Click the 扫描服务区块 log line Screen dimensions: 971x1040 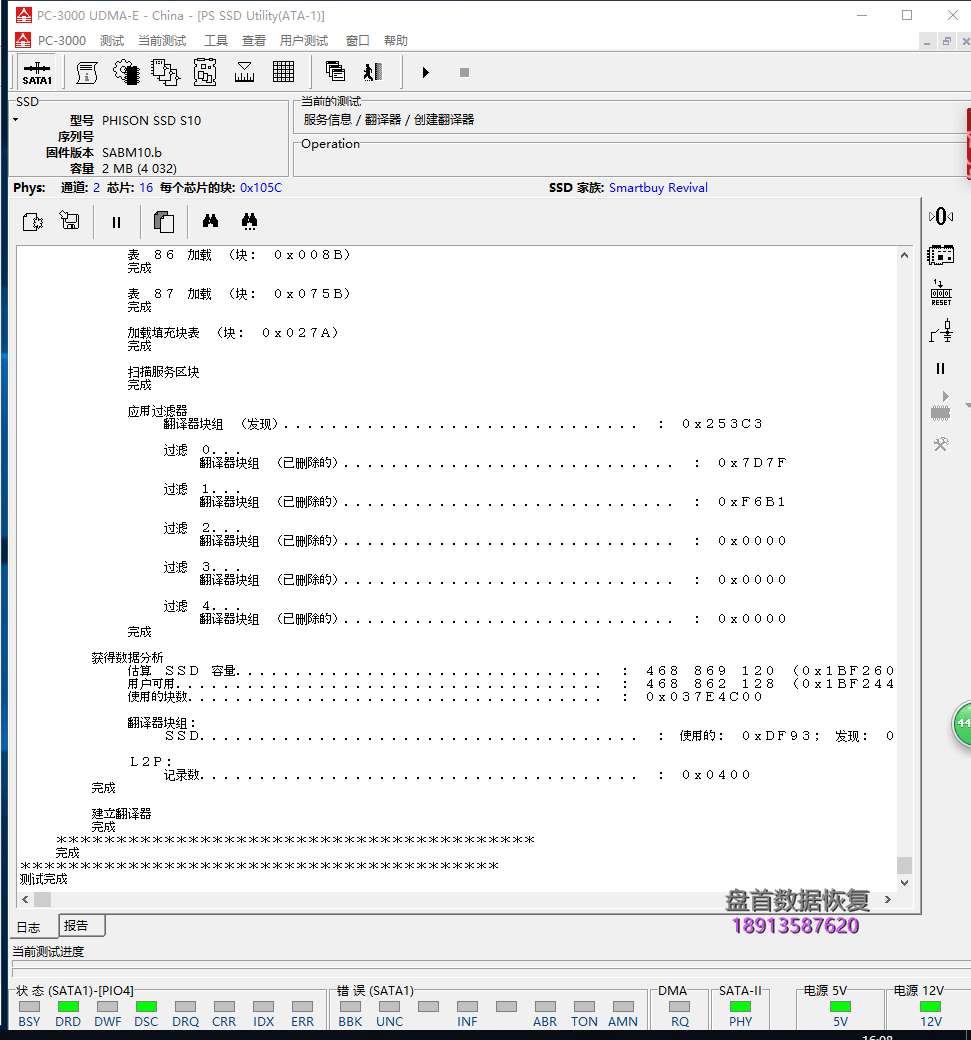pyautogui.click(x=163, y=372)
